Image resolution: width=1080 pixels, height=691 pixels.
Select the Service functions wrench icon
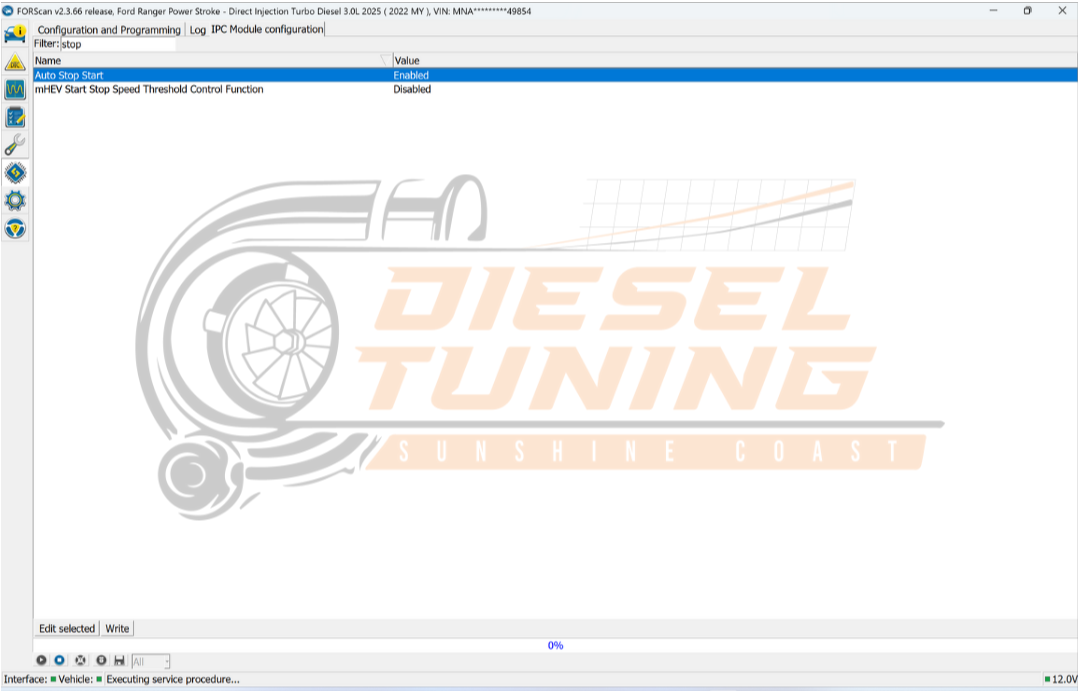click(14, 145)
